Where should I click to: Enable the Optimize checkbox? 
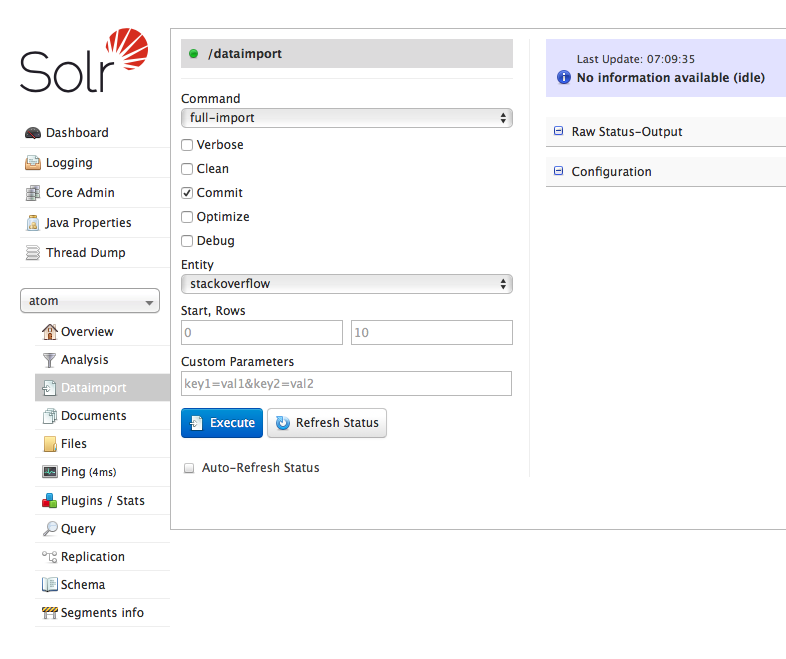[x=187, y=217]
